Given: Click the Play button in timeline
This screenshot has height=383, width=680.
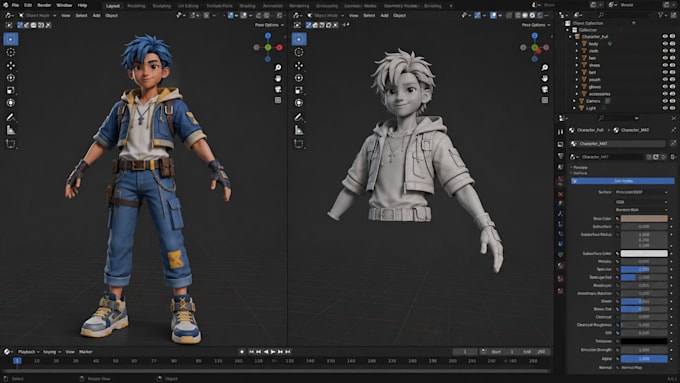Looking at the screenshot, I should tap(273, 352).
